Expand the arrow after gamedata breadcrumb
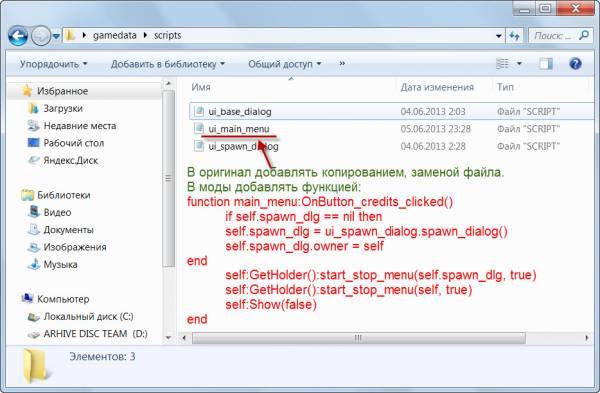600x393 pixels. click(x=145, y=36)
